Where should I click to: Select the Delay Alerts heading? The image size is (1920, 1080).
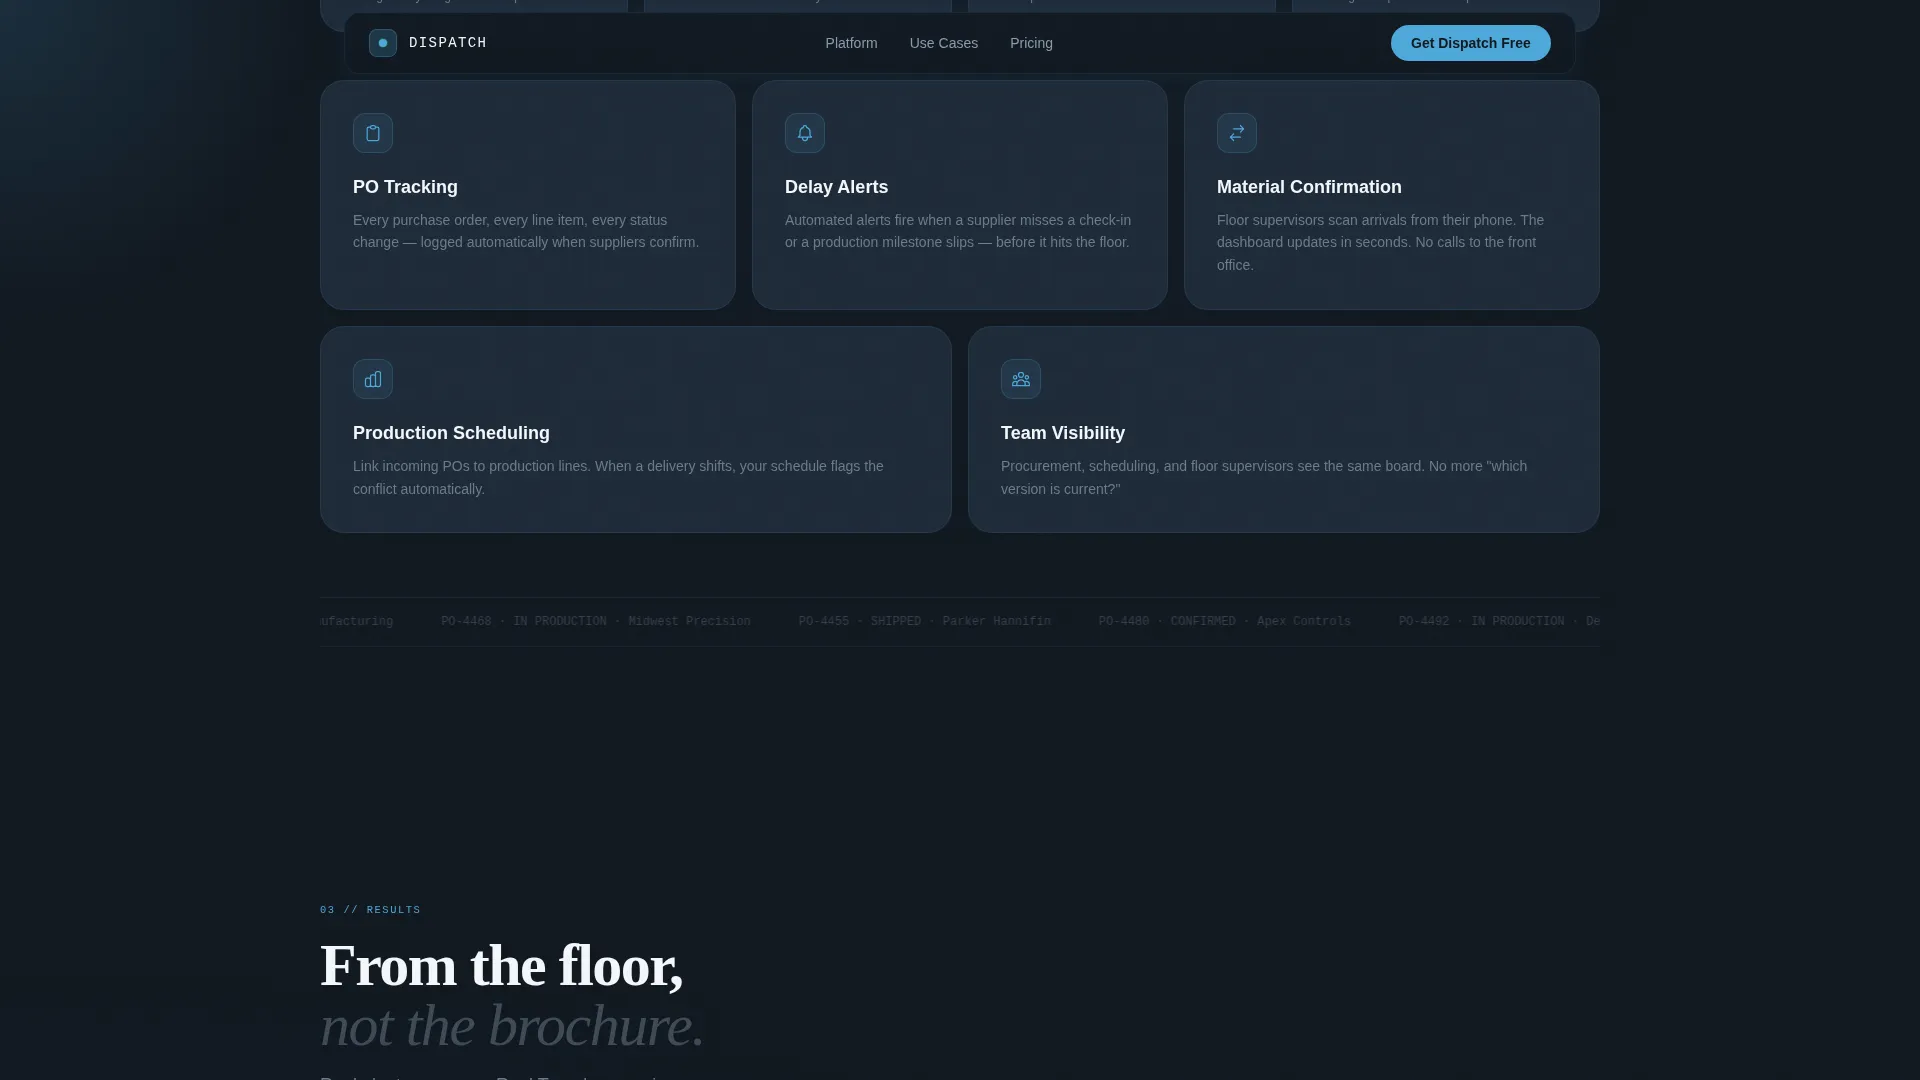tap(836, 187)
